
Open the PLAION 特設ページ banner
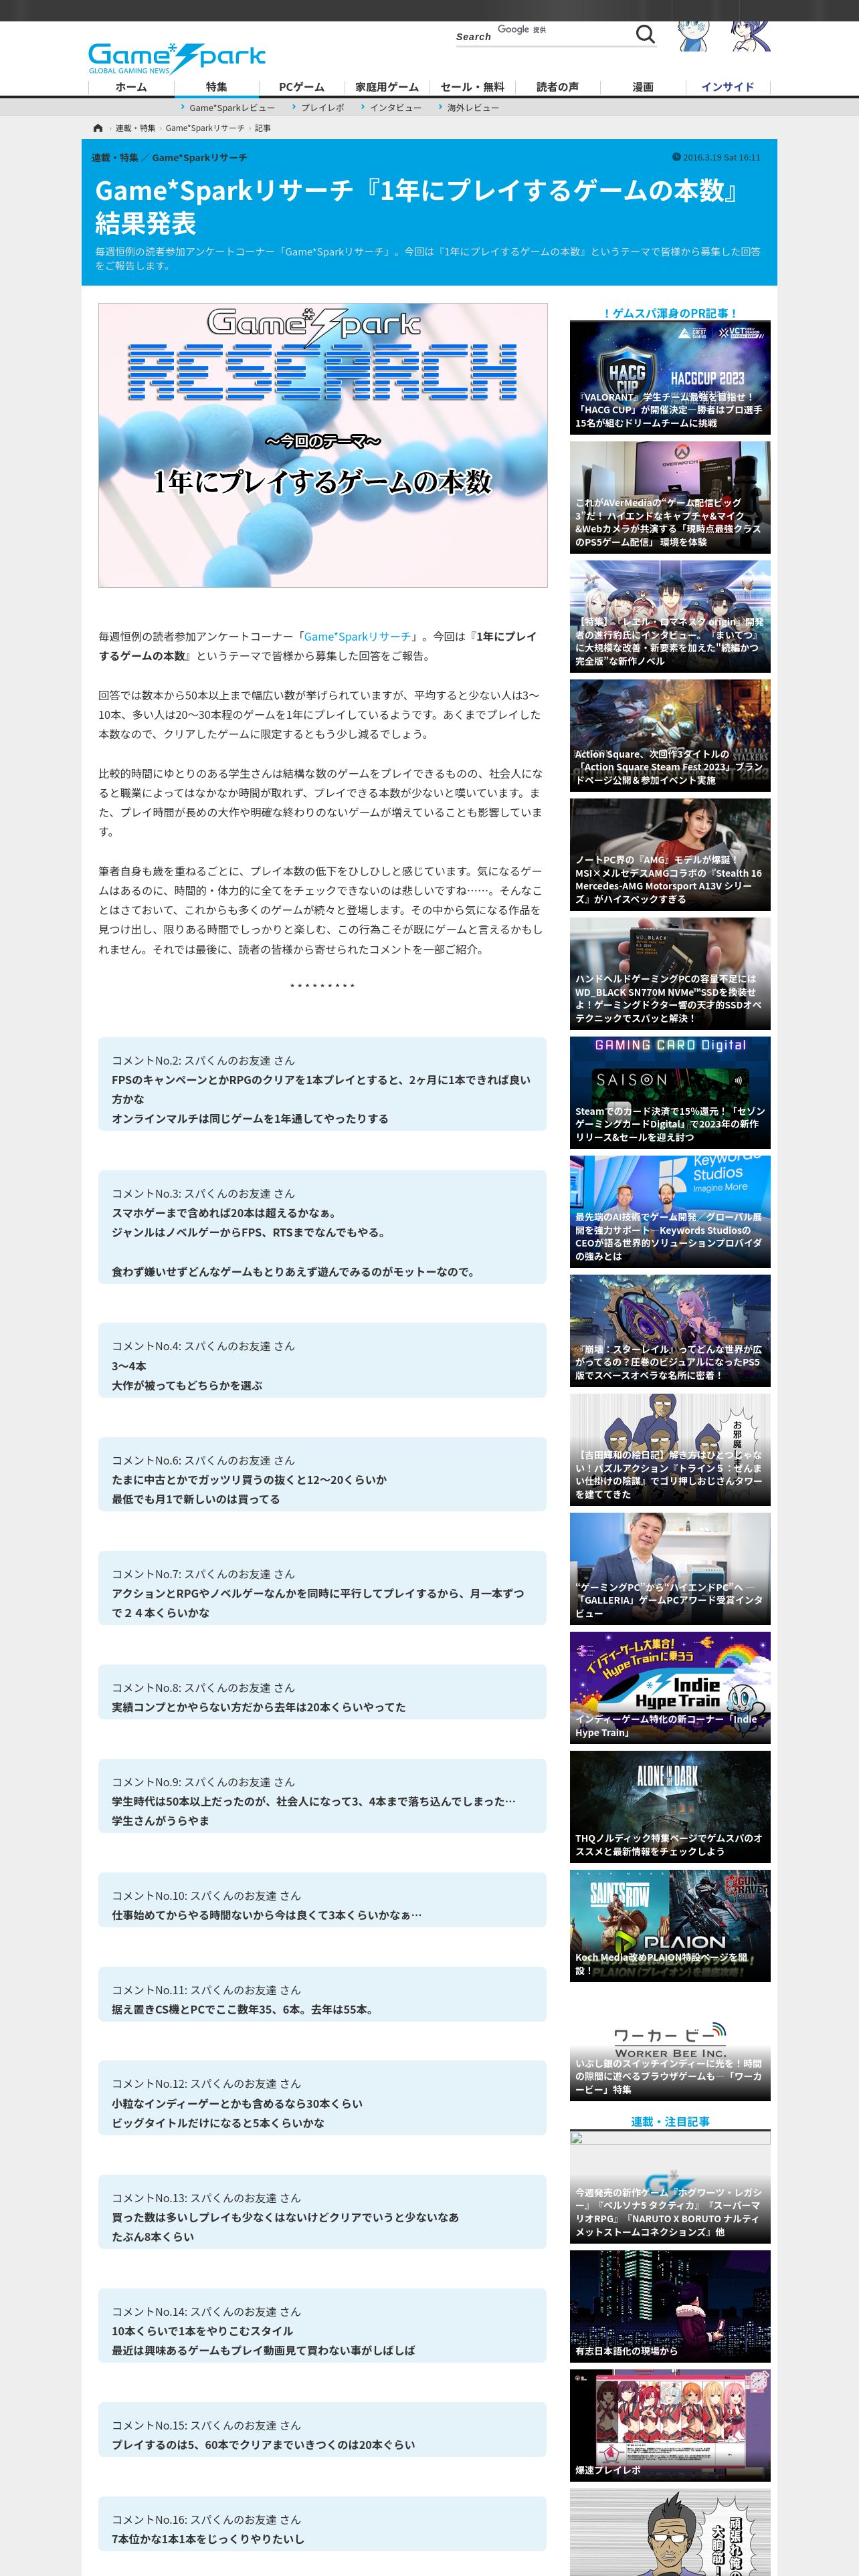pos(670,1926)
